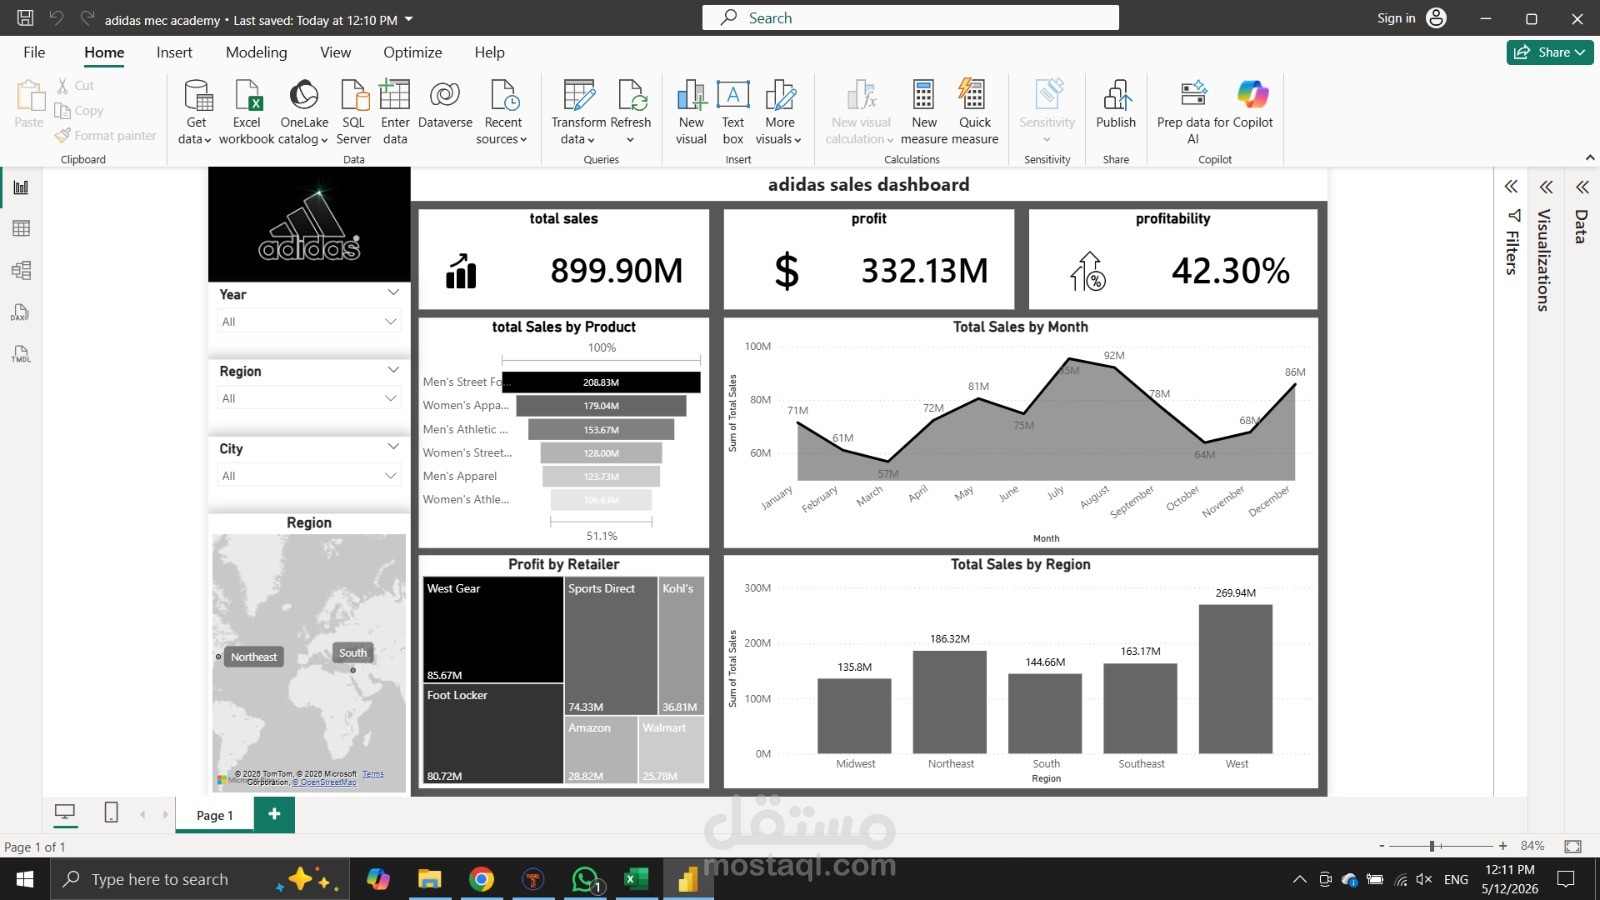Open the Year slicer dropdown
Viewport: 1600px width, 900px height.
pos(309,321)
